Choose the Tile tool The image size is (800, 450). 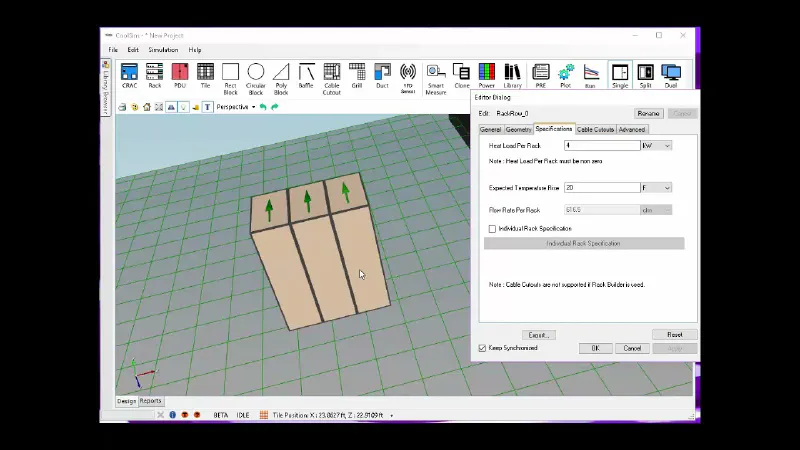205,76
